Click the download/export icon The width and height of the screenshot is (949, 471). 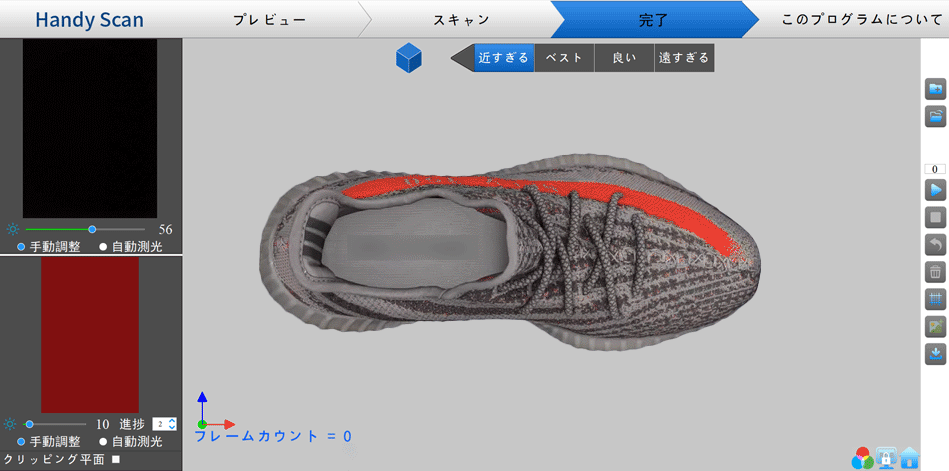[x=935, y=353]
